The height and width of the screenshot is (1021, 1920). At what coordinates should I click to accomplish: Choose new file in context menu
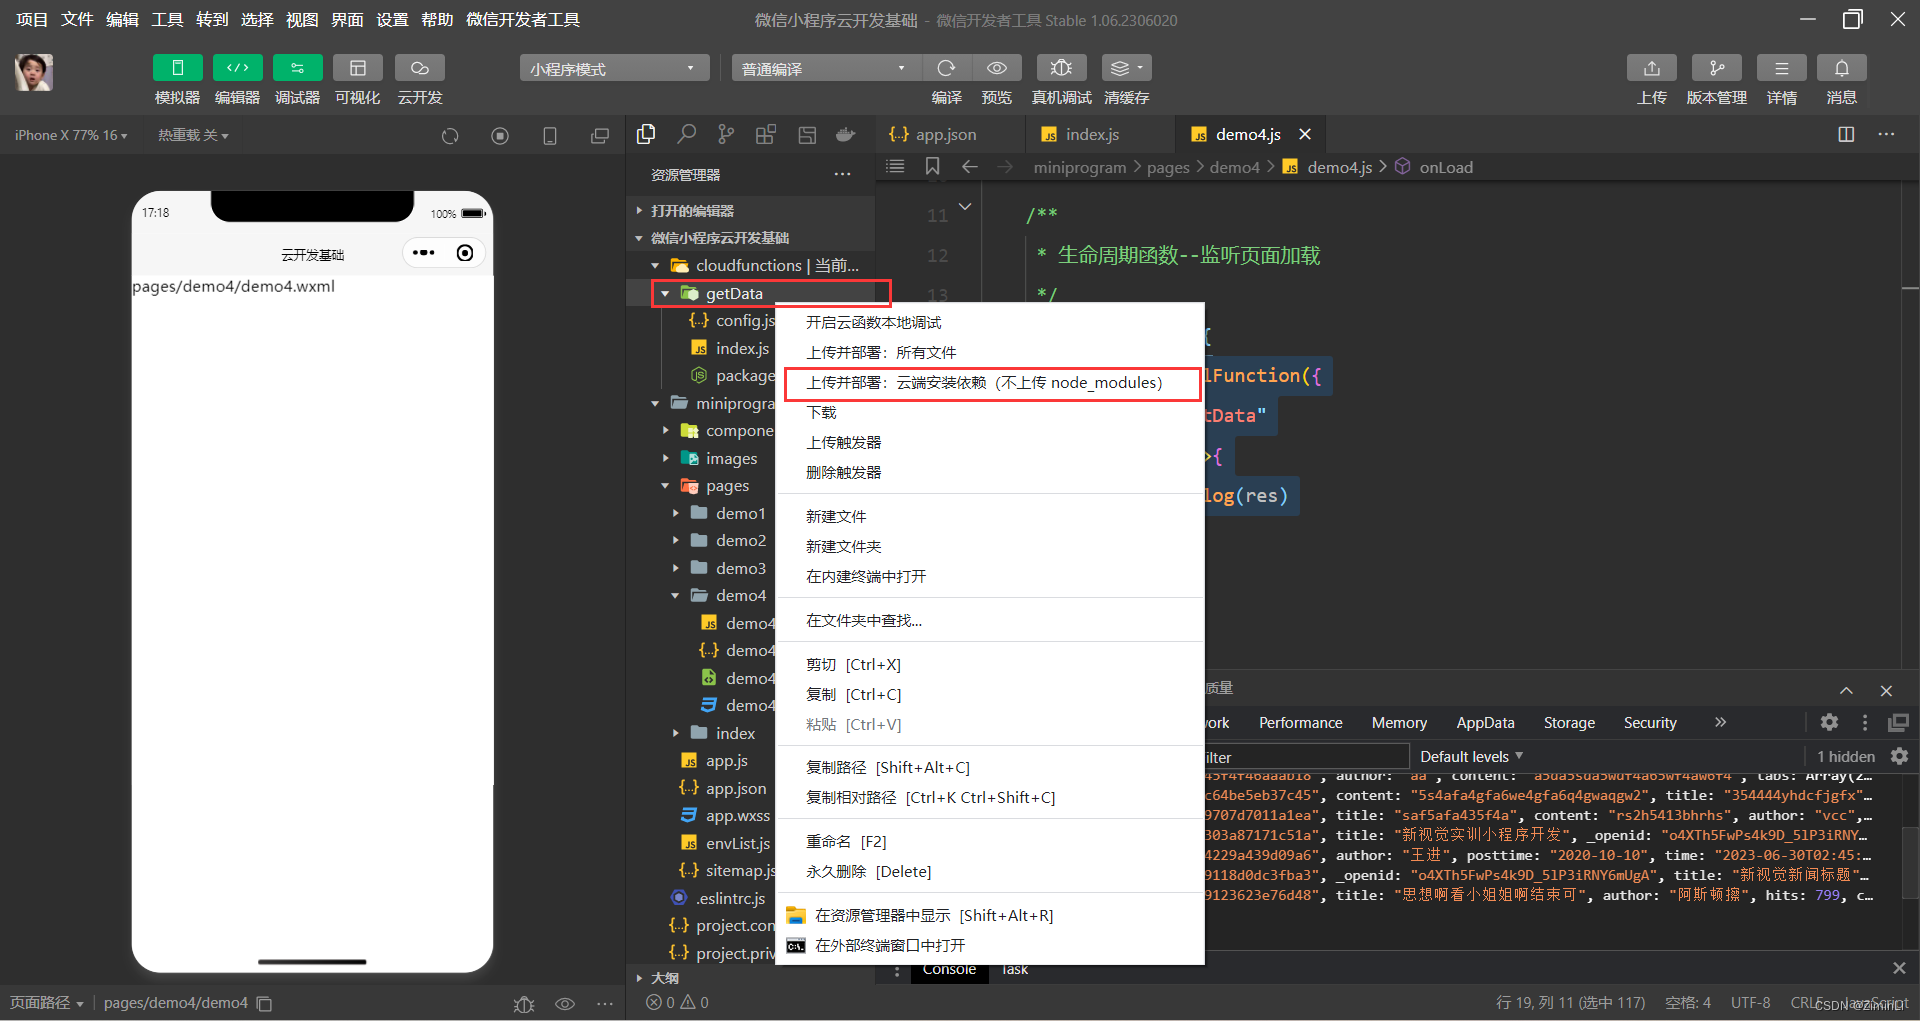point(990,516)
